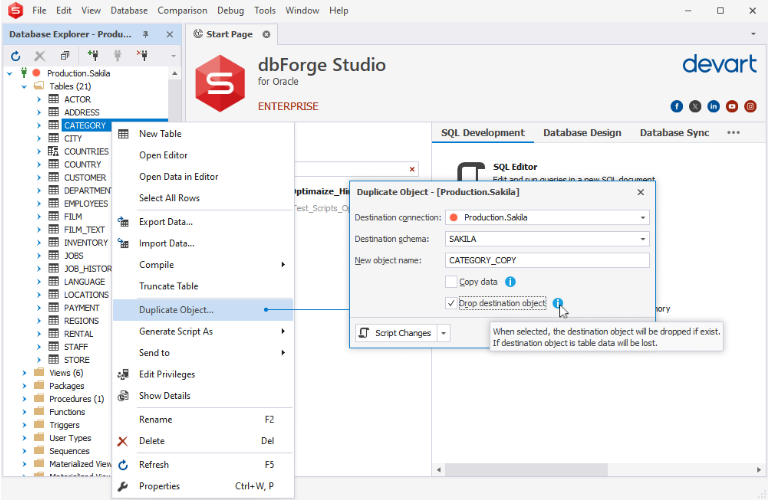Click the disconnect plug icon with red X
This screenshot has width=770, height=502.
(142, 55)
